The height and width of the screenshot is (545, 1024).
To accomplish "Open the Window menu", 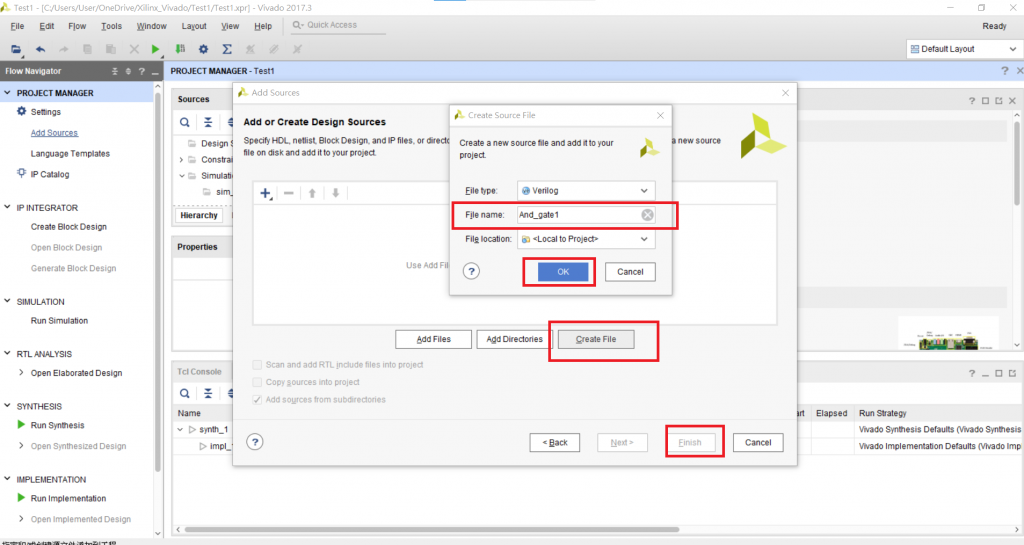I will [152, 26].
